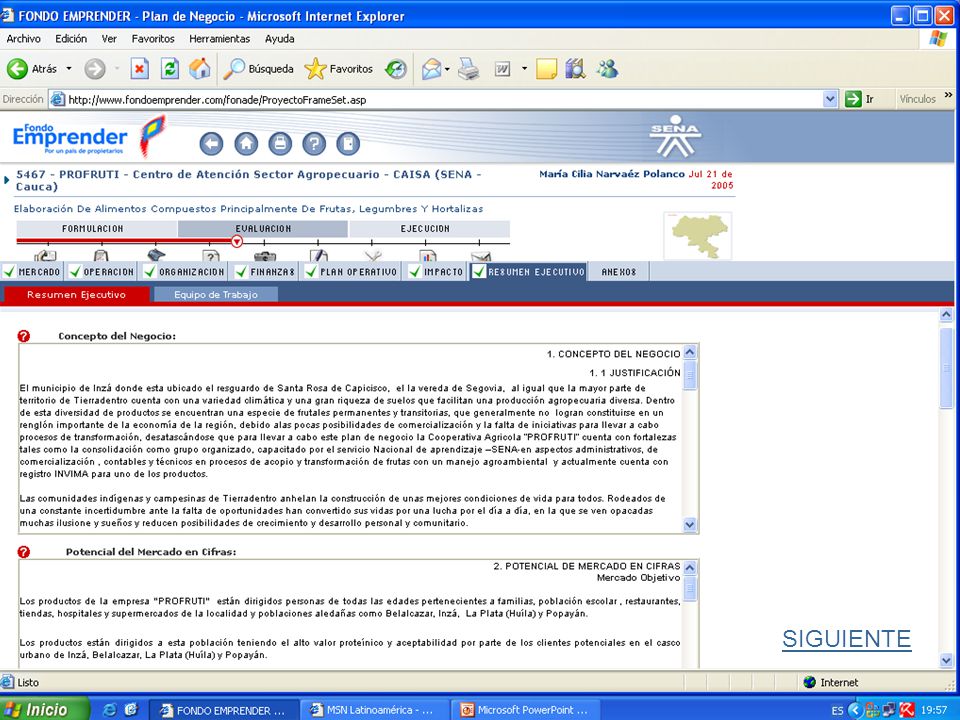Click Fondo Emprender round print icon
The width and height of the screenshot is (960, 720).
(x=280, y=144)
